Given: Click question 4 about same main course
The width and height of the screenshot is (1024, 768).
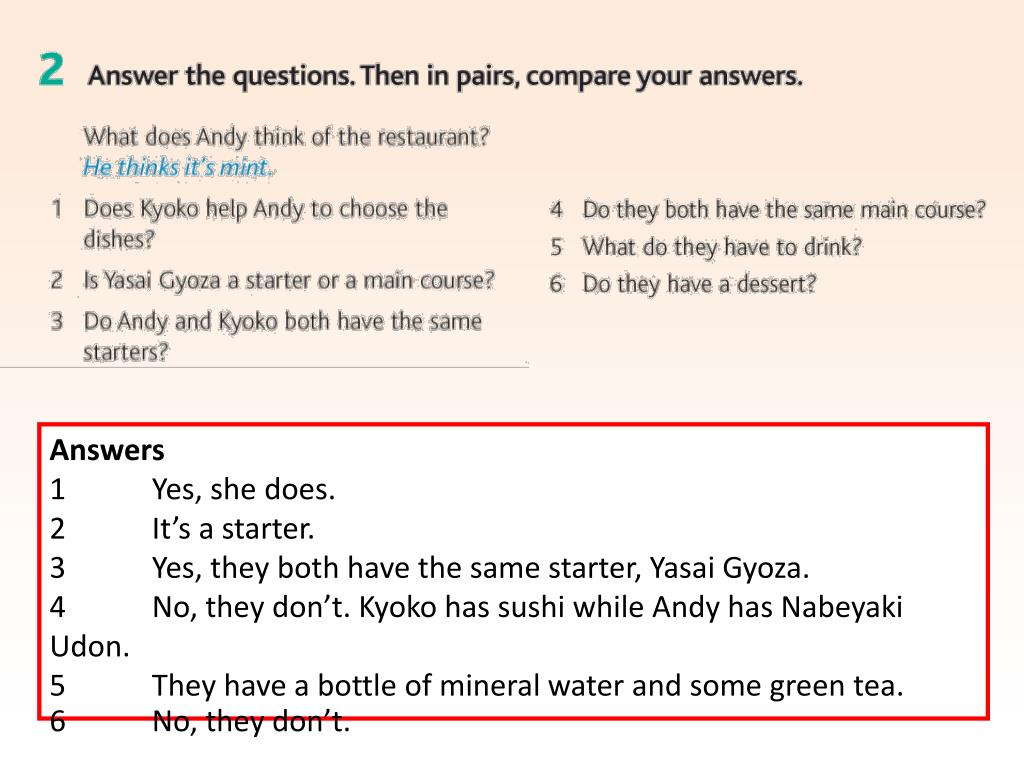Looking at the screenshot, I should (784, 210).
